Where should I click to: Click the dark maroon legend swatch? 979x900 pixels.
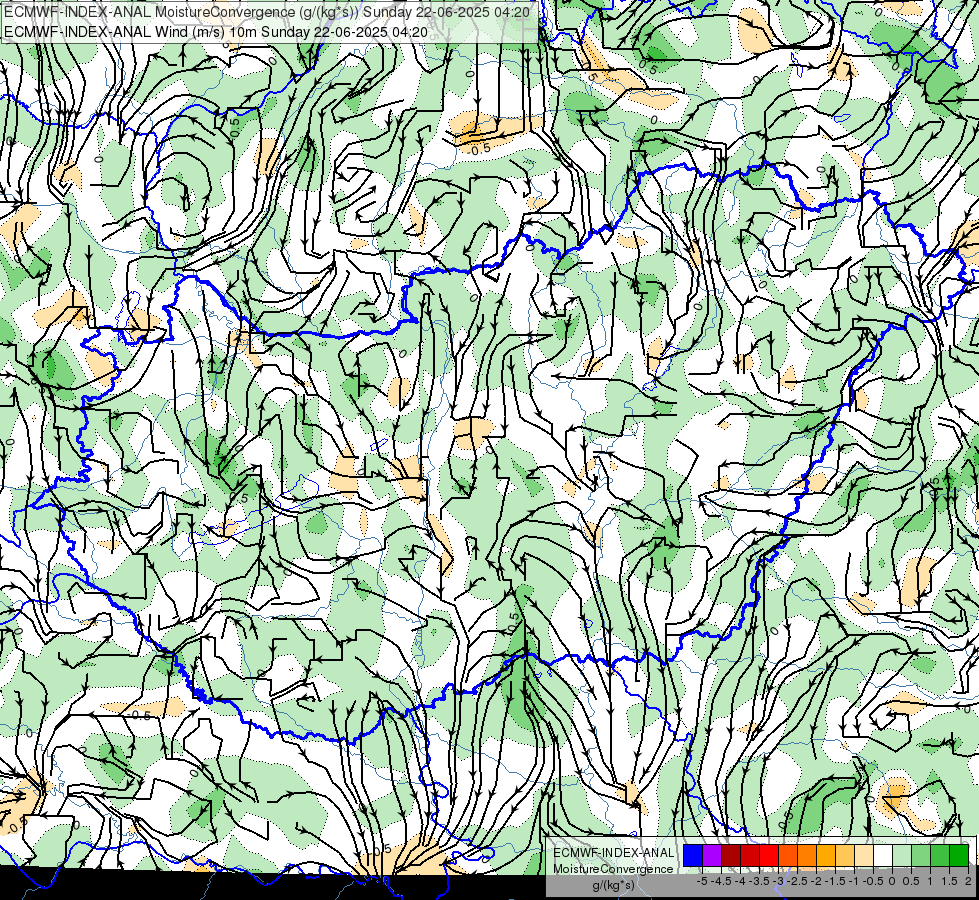(x=731, y=856)
